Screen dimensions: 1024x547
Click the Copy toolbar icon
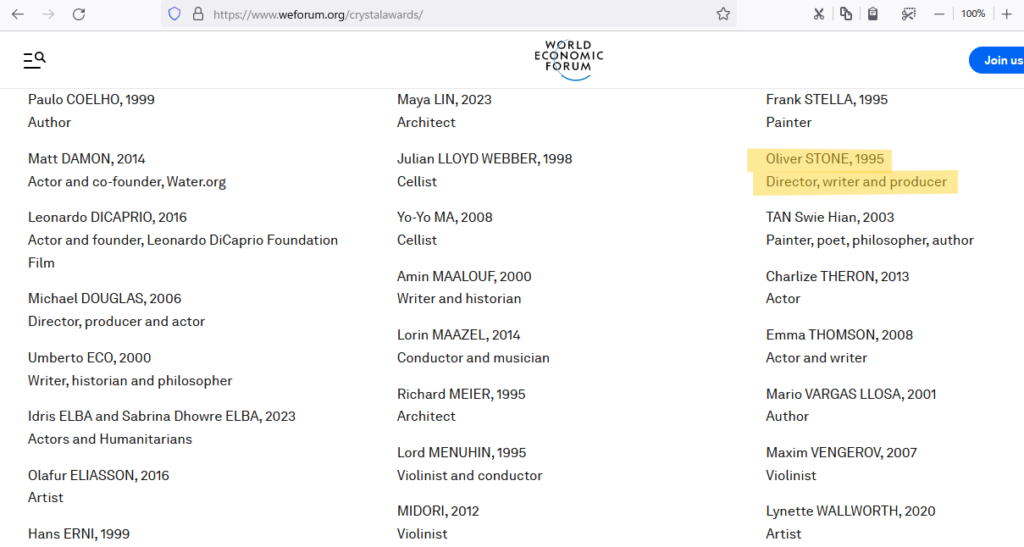tap(846, 14)
